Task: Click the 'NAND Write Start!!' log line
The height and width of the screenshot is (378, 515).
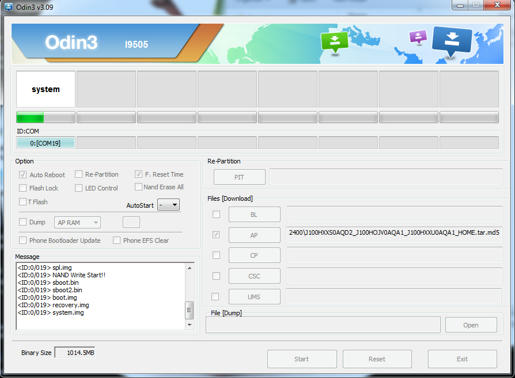Action: 61,275
